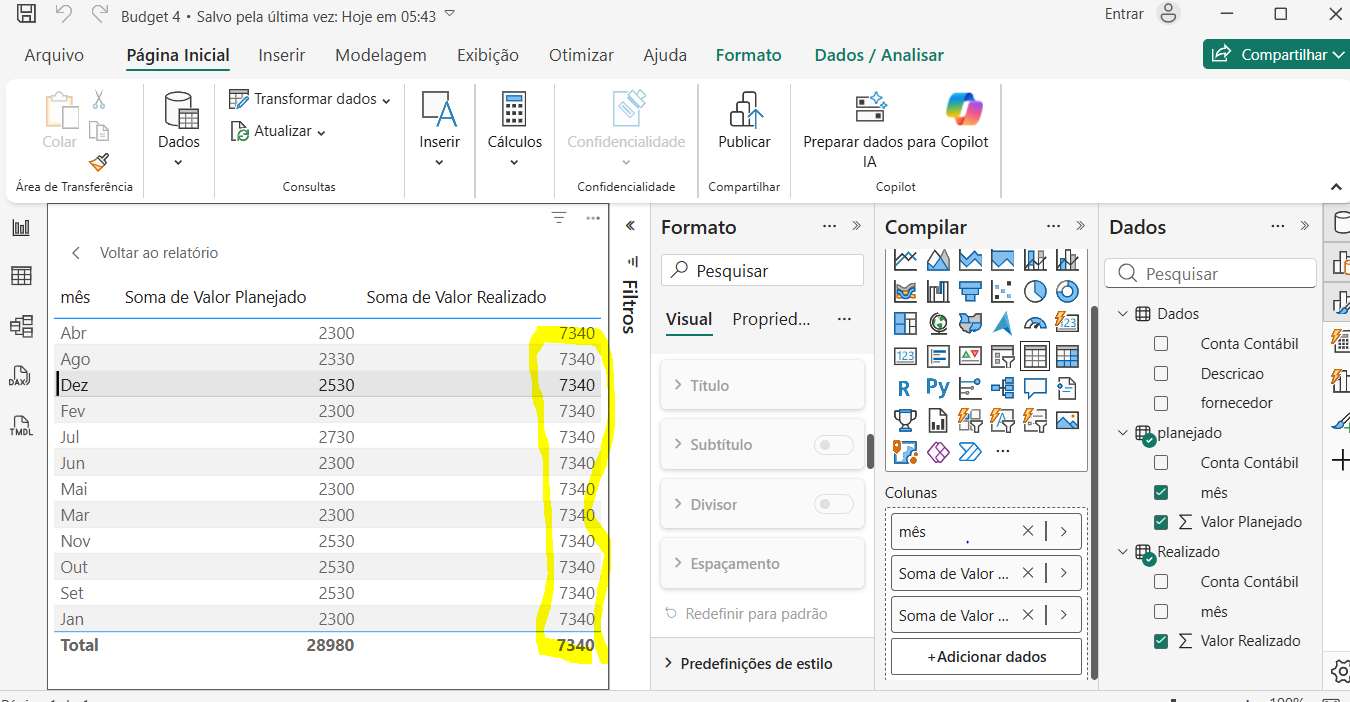Viewport: 1350px width, 702px height.
Task: Enable the mês field in the Realizado table
Action: click(x=1160, y=611)
